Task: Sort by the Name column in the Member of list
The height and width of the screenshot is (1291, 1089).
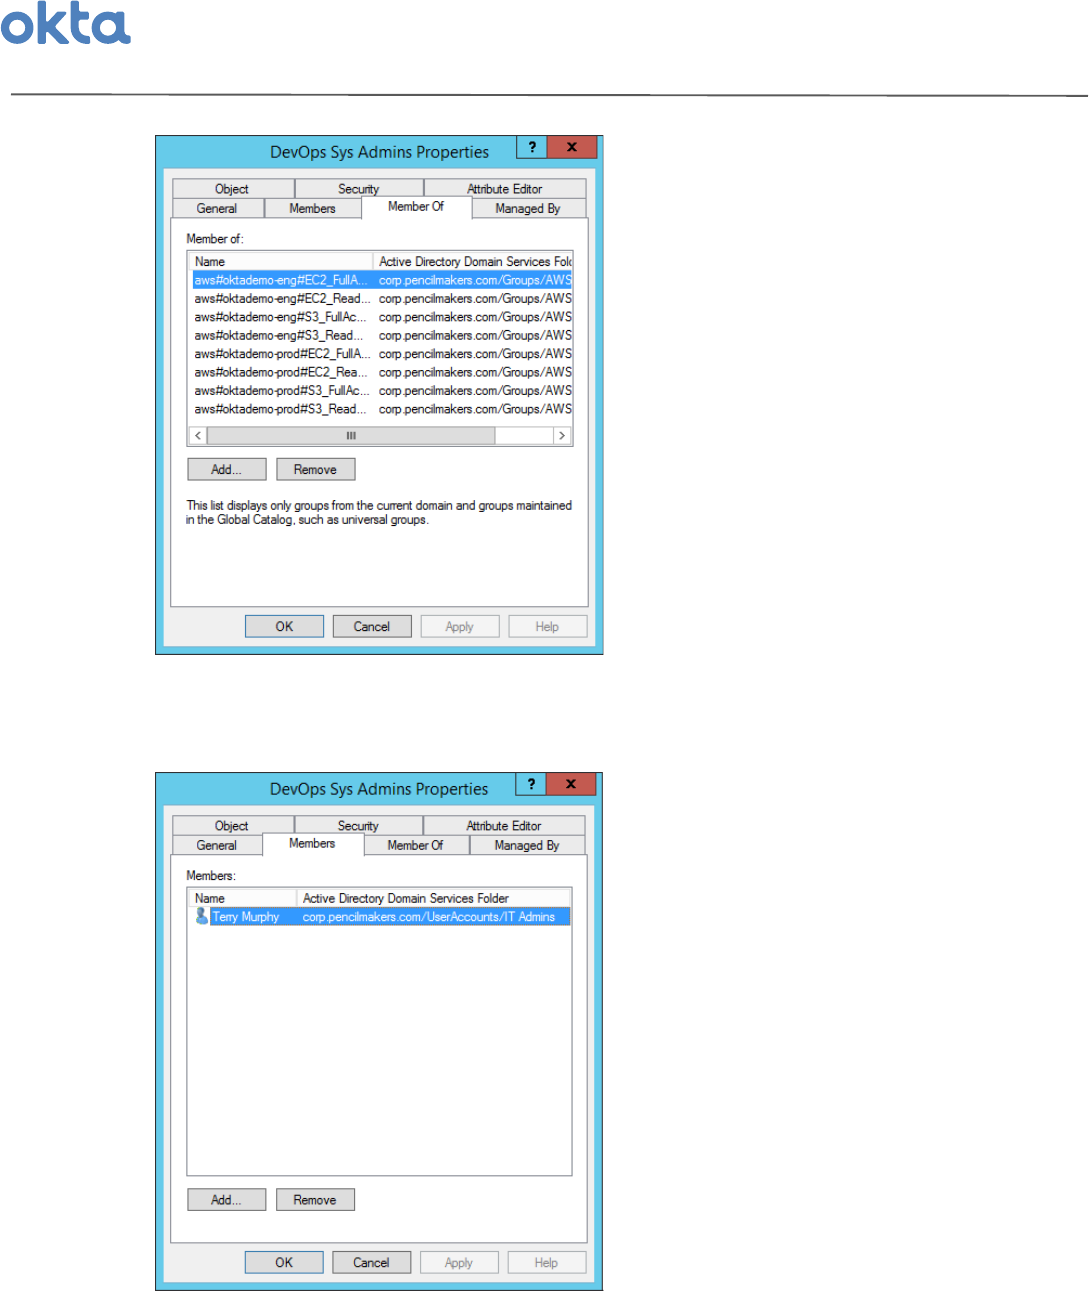Action: (281, 261)
